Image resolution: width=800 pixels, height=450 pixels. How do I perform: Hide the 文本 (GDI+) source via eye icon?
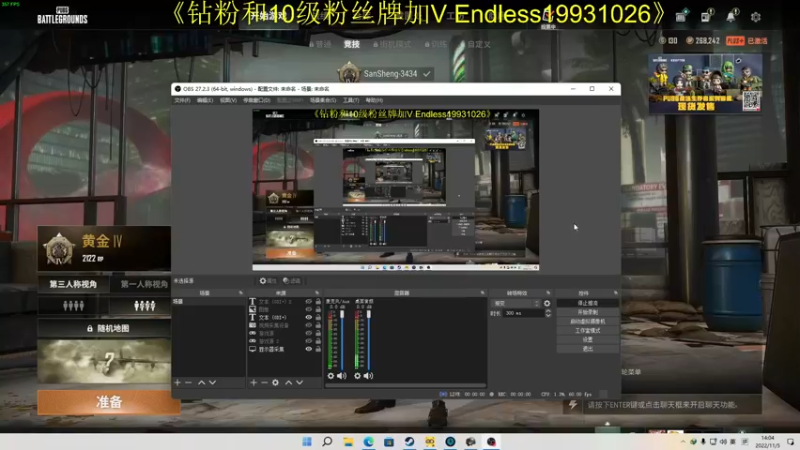(309, 317)
